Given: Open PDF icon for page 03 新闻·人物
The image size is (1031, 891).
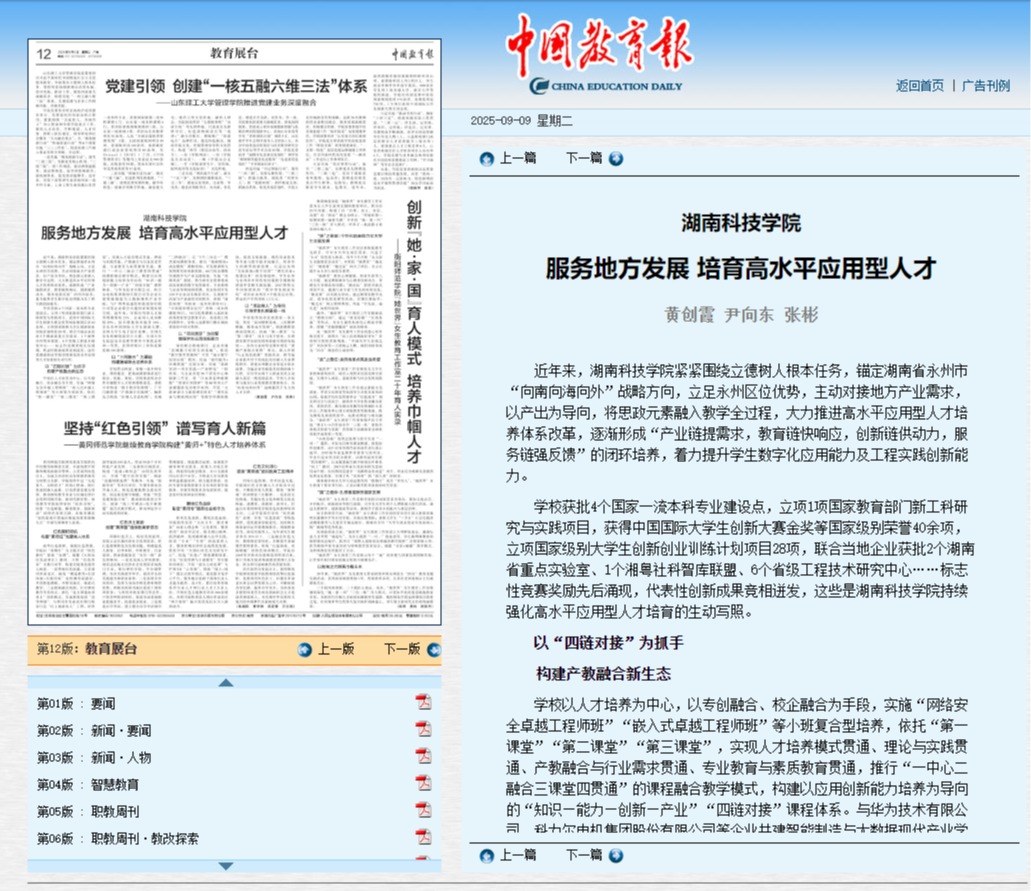Looking at the screenshot, I should pyautogui.click(x=423, y=757).
